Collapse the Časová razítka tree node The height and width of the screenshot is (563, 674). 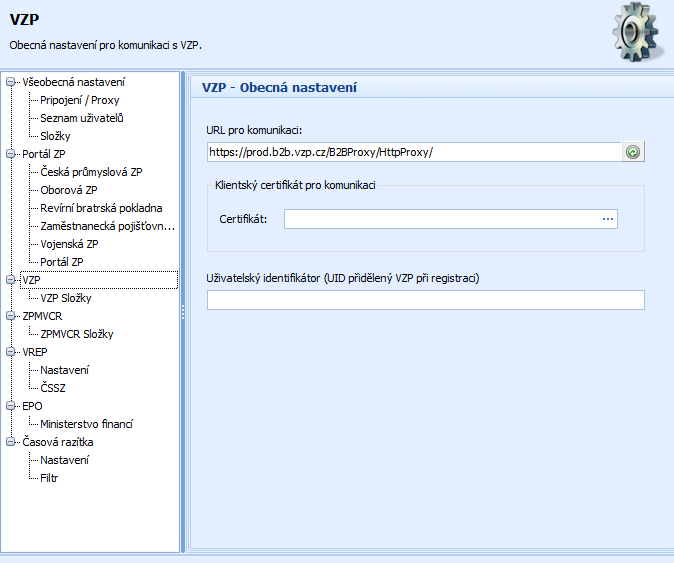10,442
